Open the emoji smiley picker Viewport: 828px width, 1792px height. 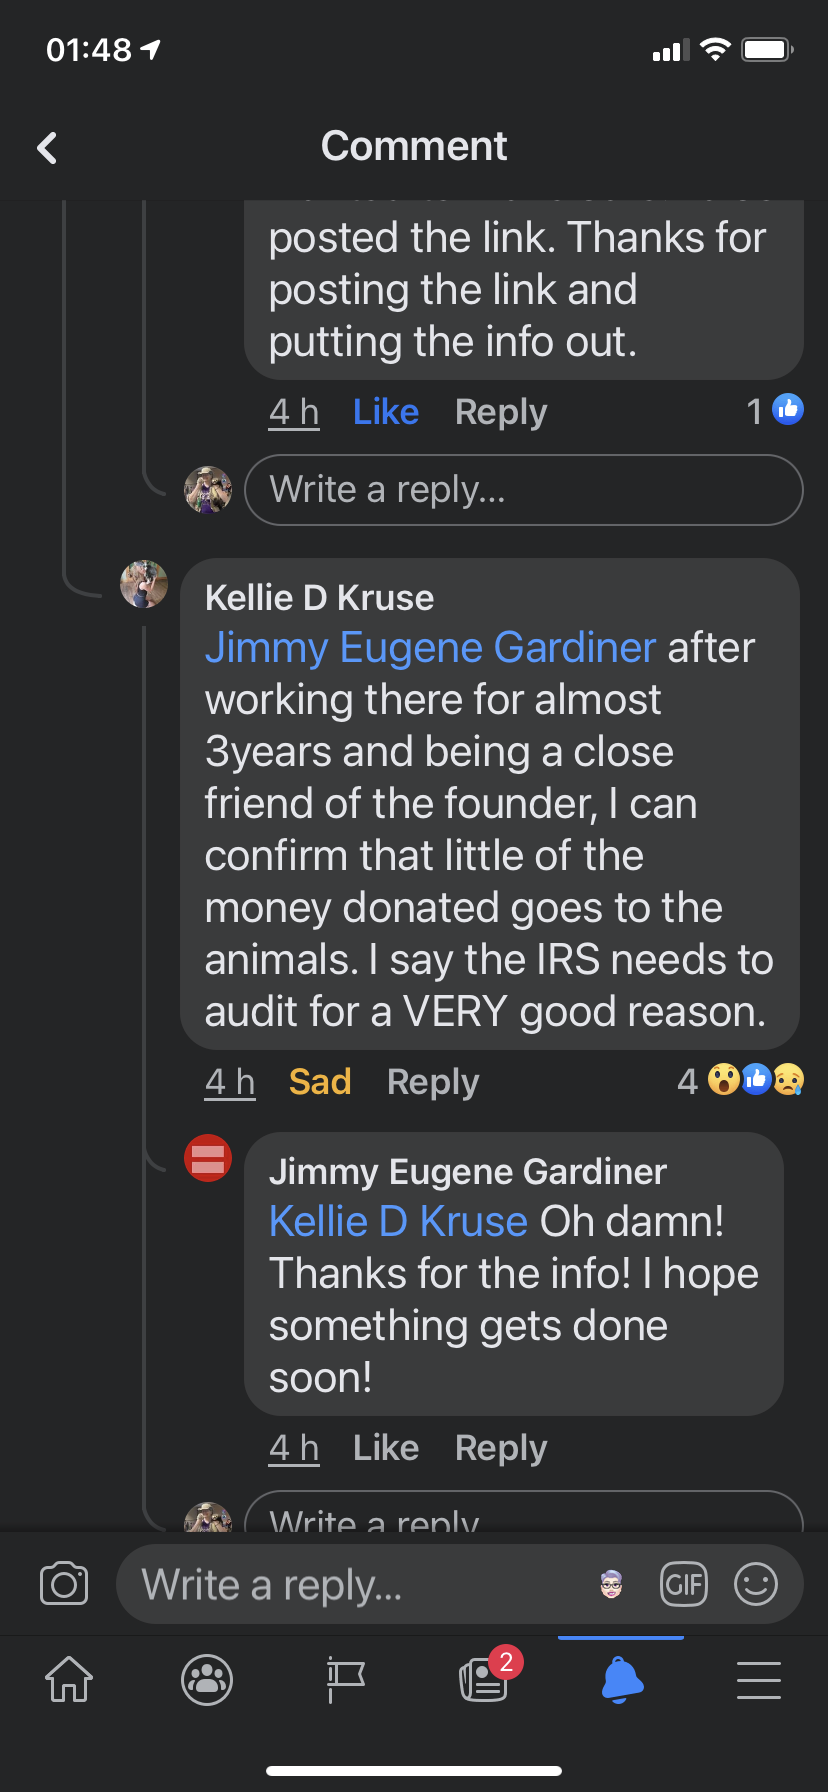click(x=756, y=1584)
